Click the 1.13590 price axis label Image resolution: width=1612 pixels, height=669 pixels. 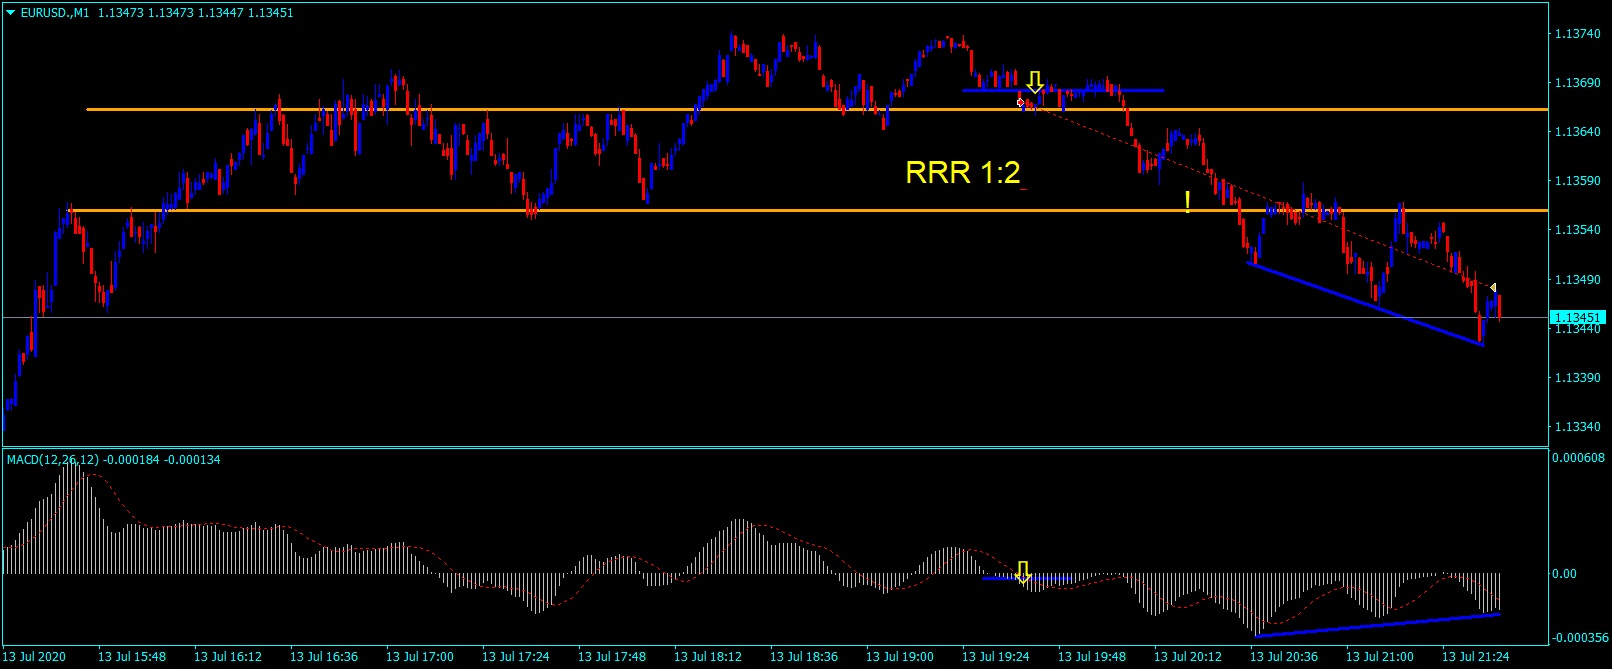[x=1577, y=181]
